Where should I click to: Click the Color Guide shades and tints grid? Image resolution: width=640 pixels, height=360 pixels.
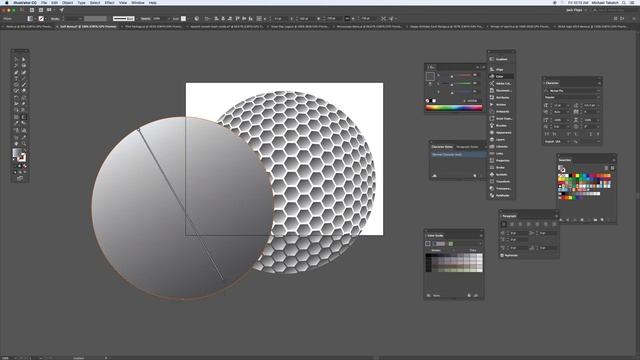tap(454, 262)
